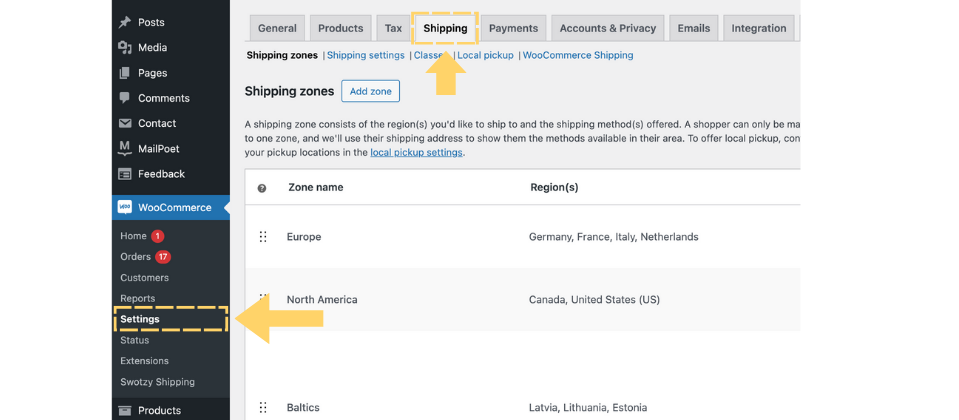Viewport: 959px width, 420px height.
Task: Click the Feedback form icon
Action: (125, 174)
